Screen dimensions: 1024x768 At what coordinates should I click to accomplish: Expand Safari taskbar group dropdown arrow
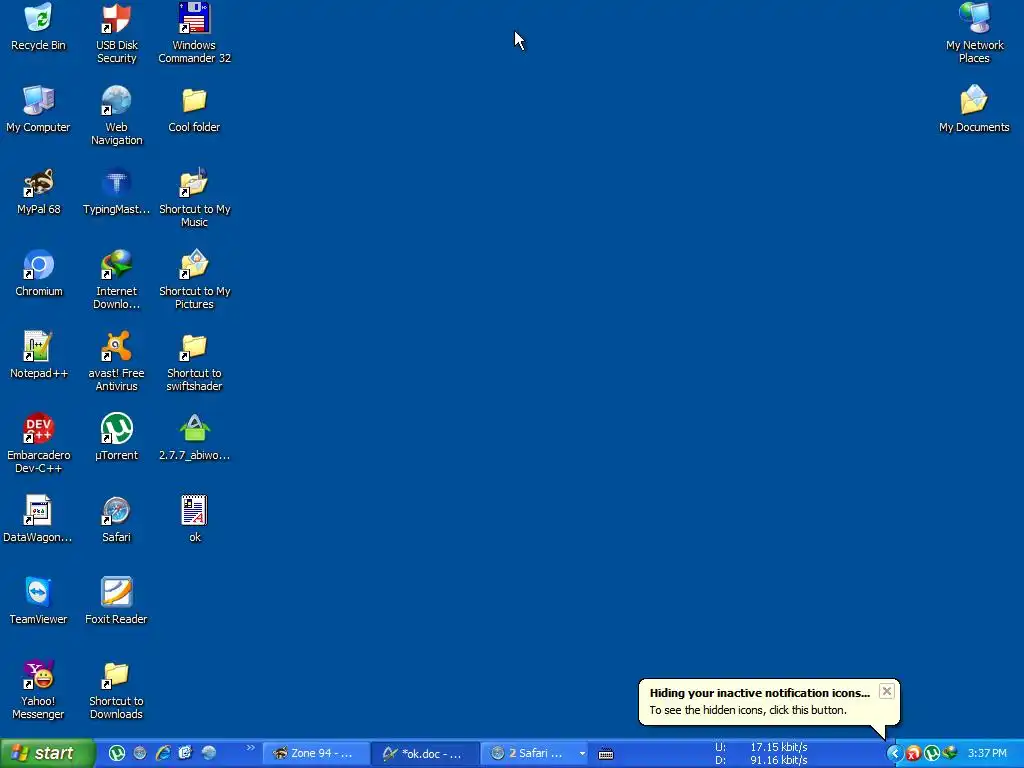tap(582, 754)
